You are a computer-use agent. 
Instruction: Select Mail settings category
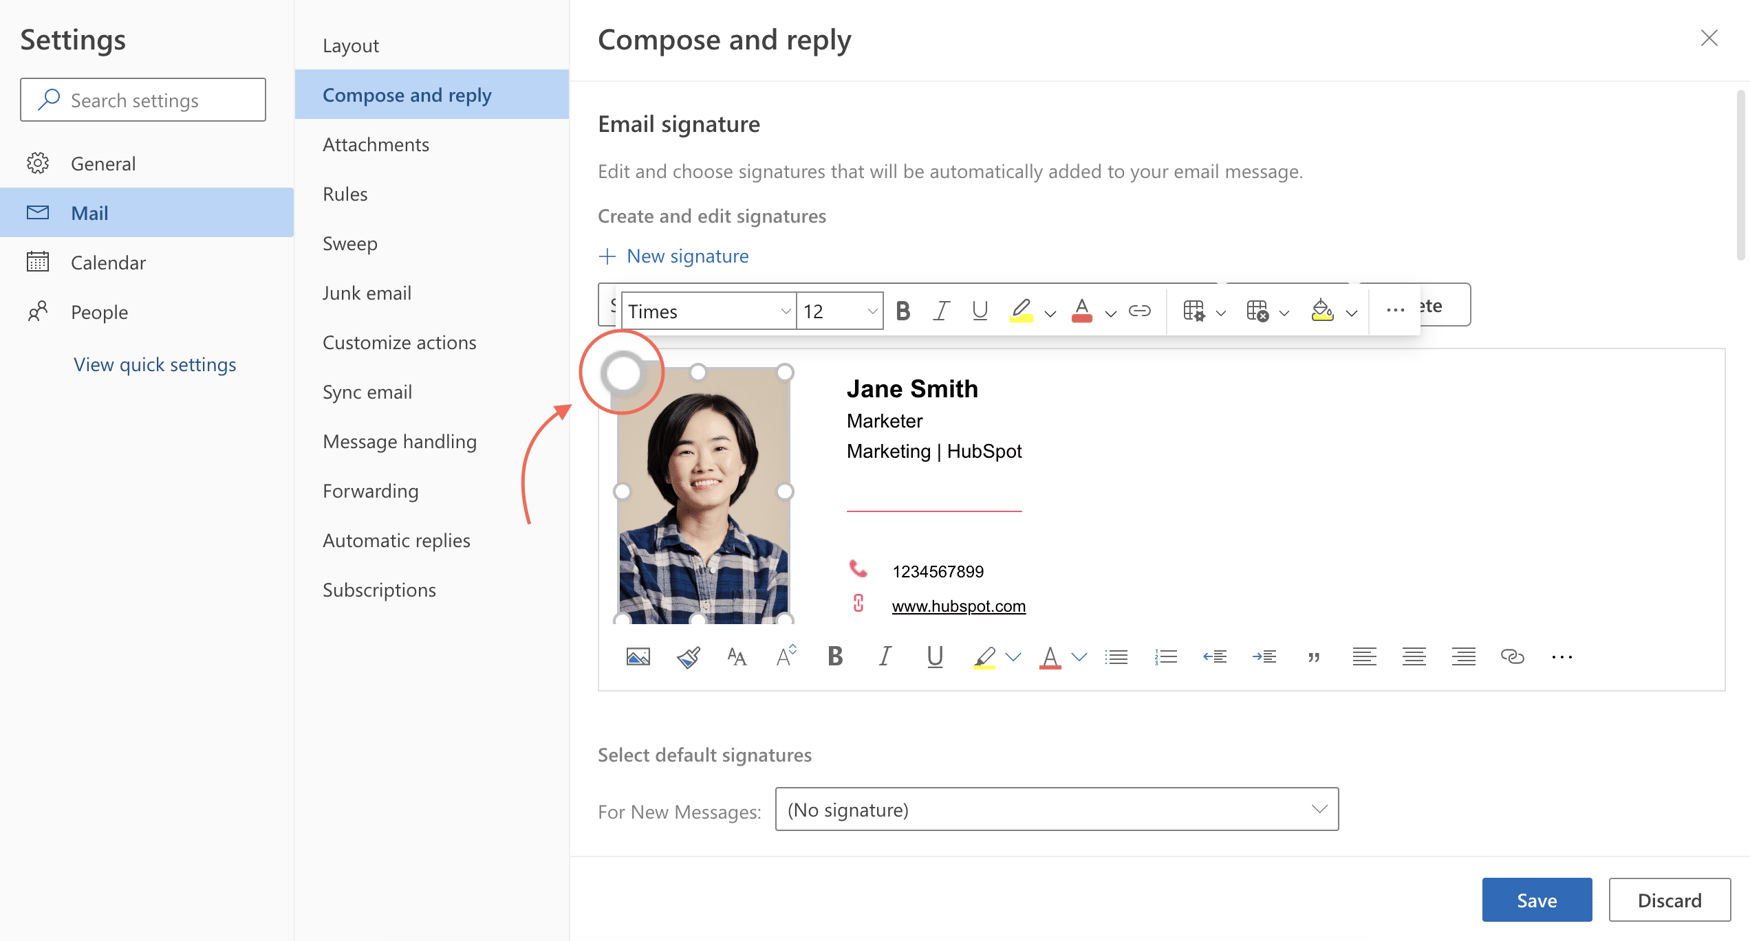147,212
